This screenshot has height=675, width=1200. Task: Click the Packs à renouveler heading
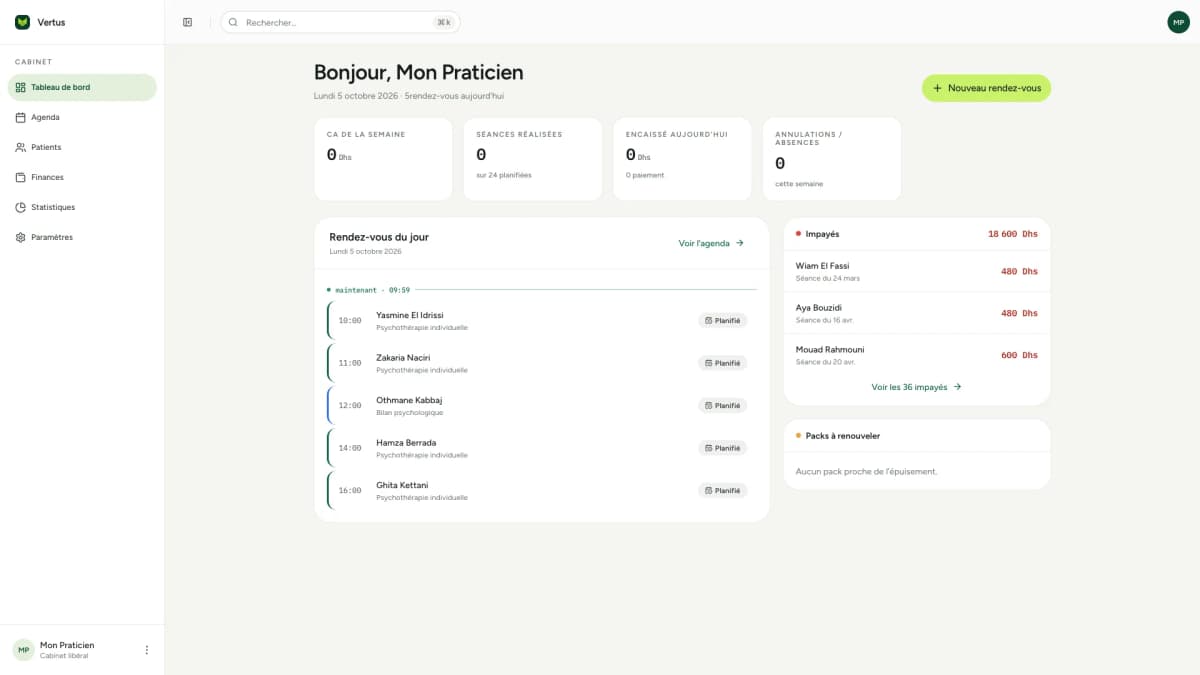pyautogui.click(x=843, y=436)
